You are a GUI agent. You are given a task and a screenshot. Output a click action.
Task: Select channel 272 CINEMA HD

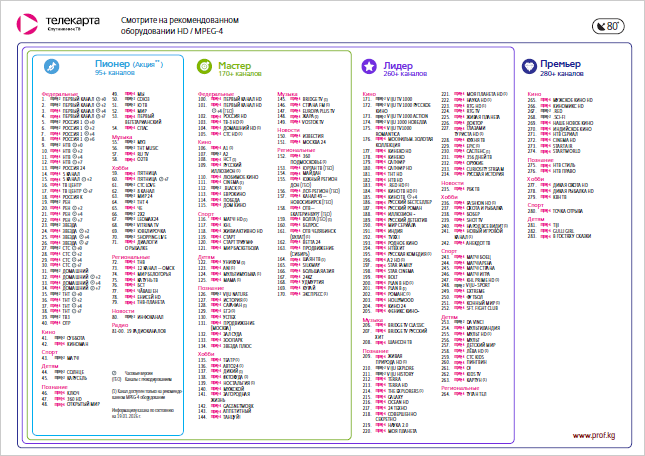tap(552, 140)
